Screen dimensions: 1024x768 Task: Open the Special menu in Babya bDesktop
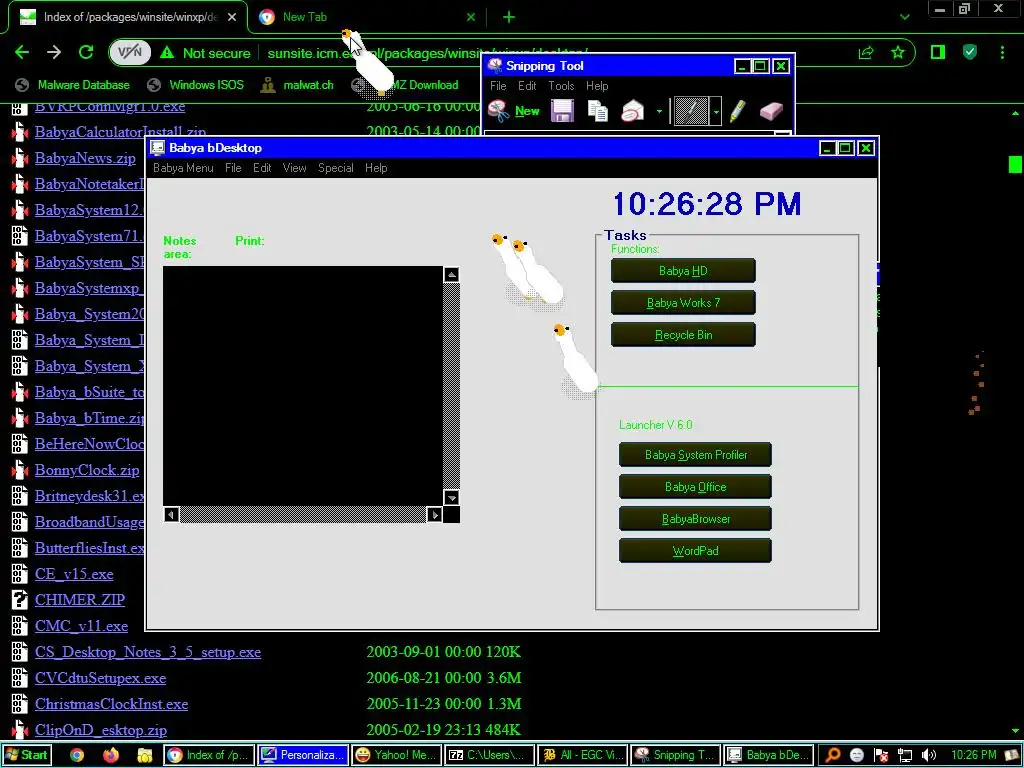pyautogui.click(x=336, y=168)
